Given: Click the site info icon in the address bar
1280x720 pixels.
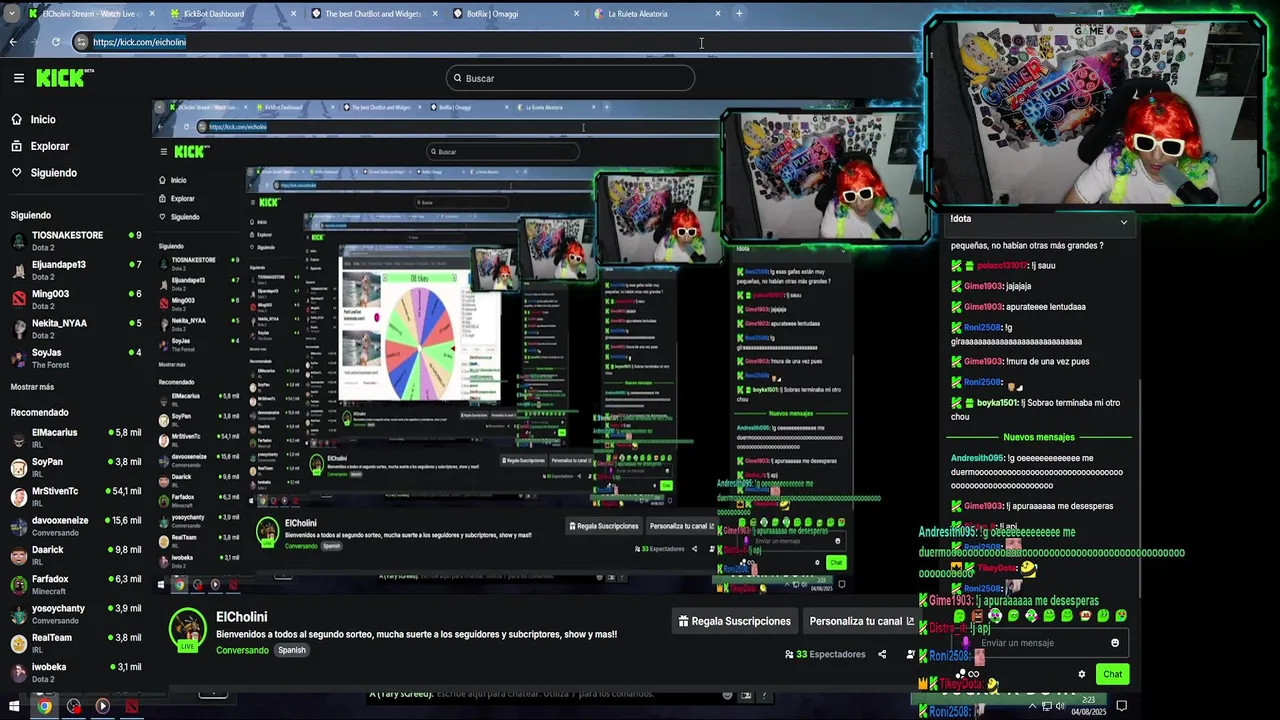Looking at the screenshot, I should tap(81, 42).
